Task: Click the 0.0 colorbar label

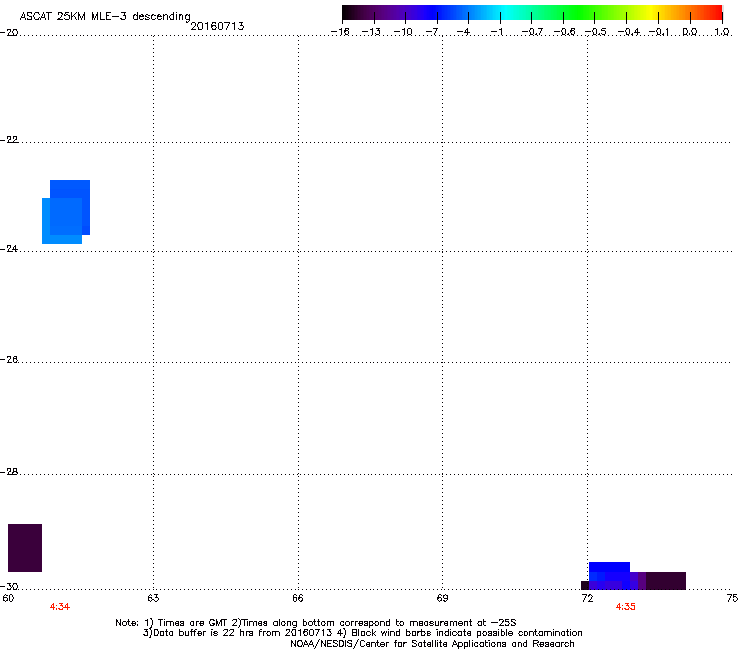Action: tap(690, 32)
